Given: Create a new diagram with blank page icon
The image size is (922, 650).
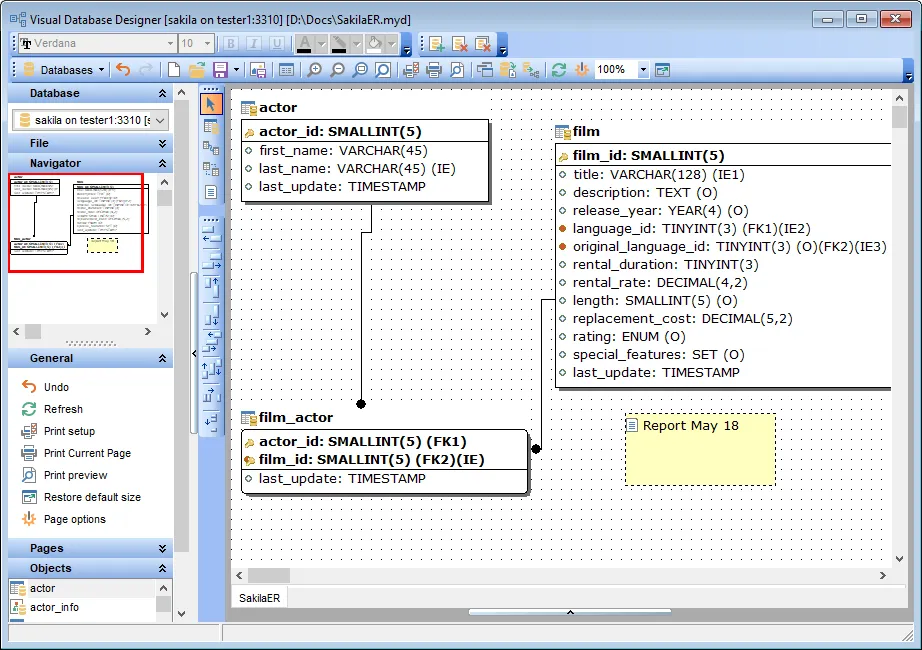Looking at the screenshot, I should pos(173,70).
